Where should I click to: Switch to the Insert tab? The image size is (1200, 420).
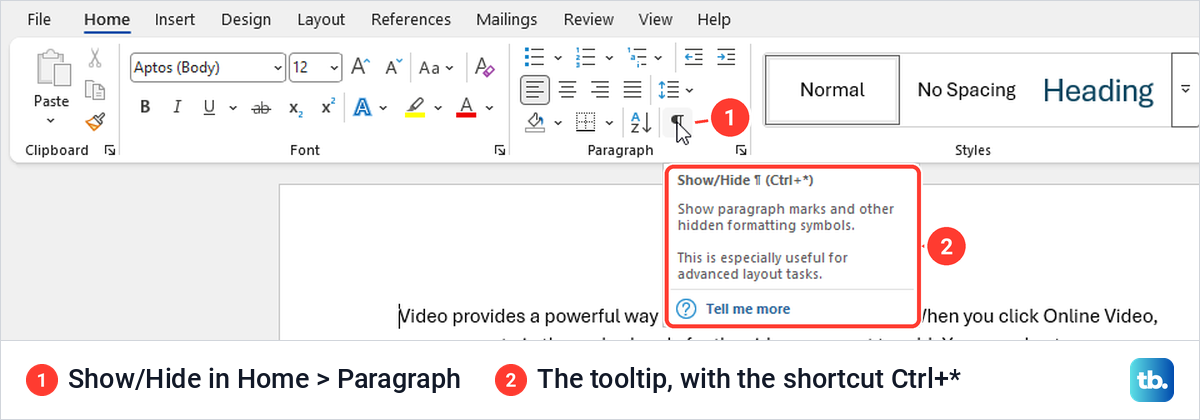pyautogui.click(x=175, y=19)
